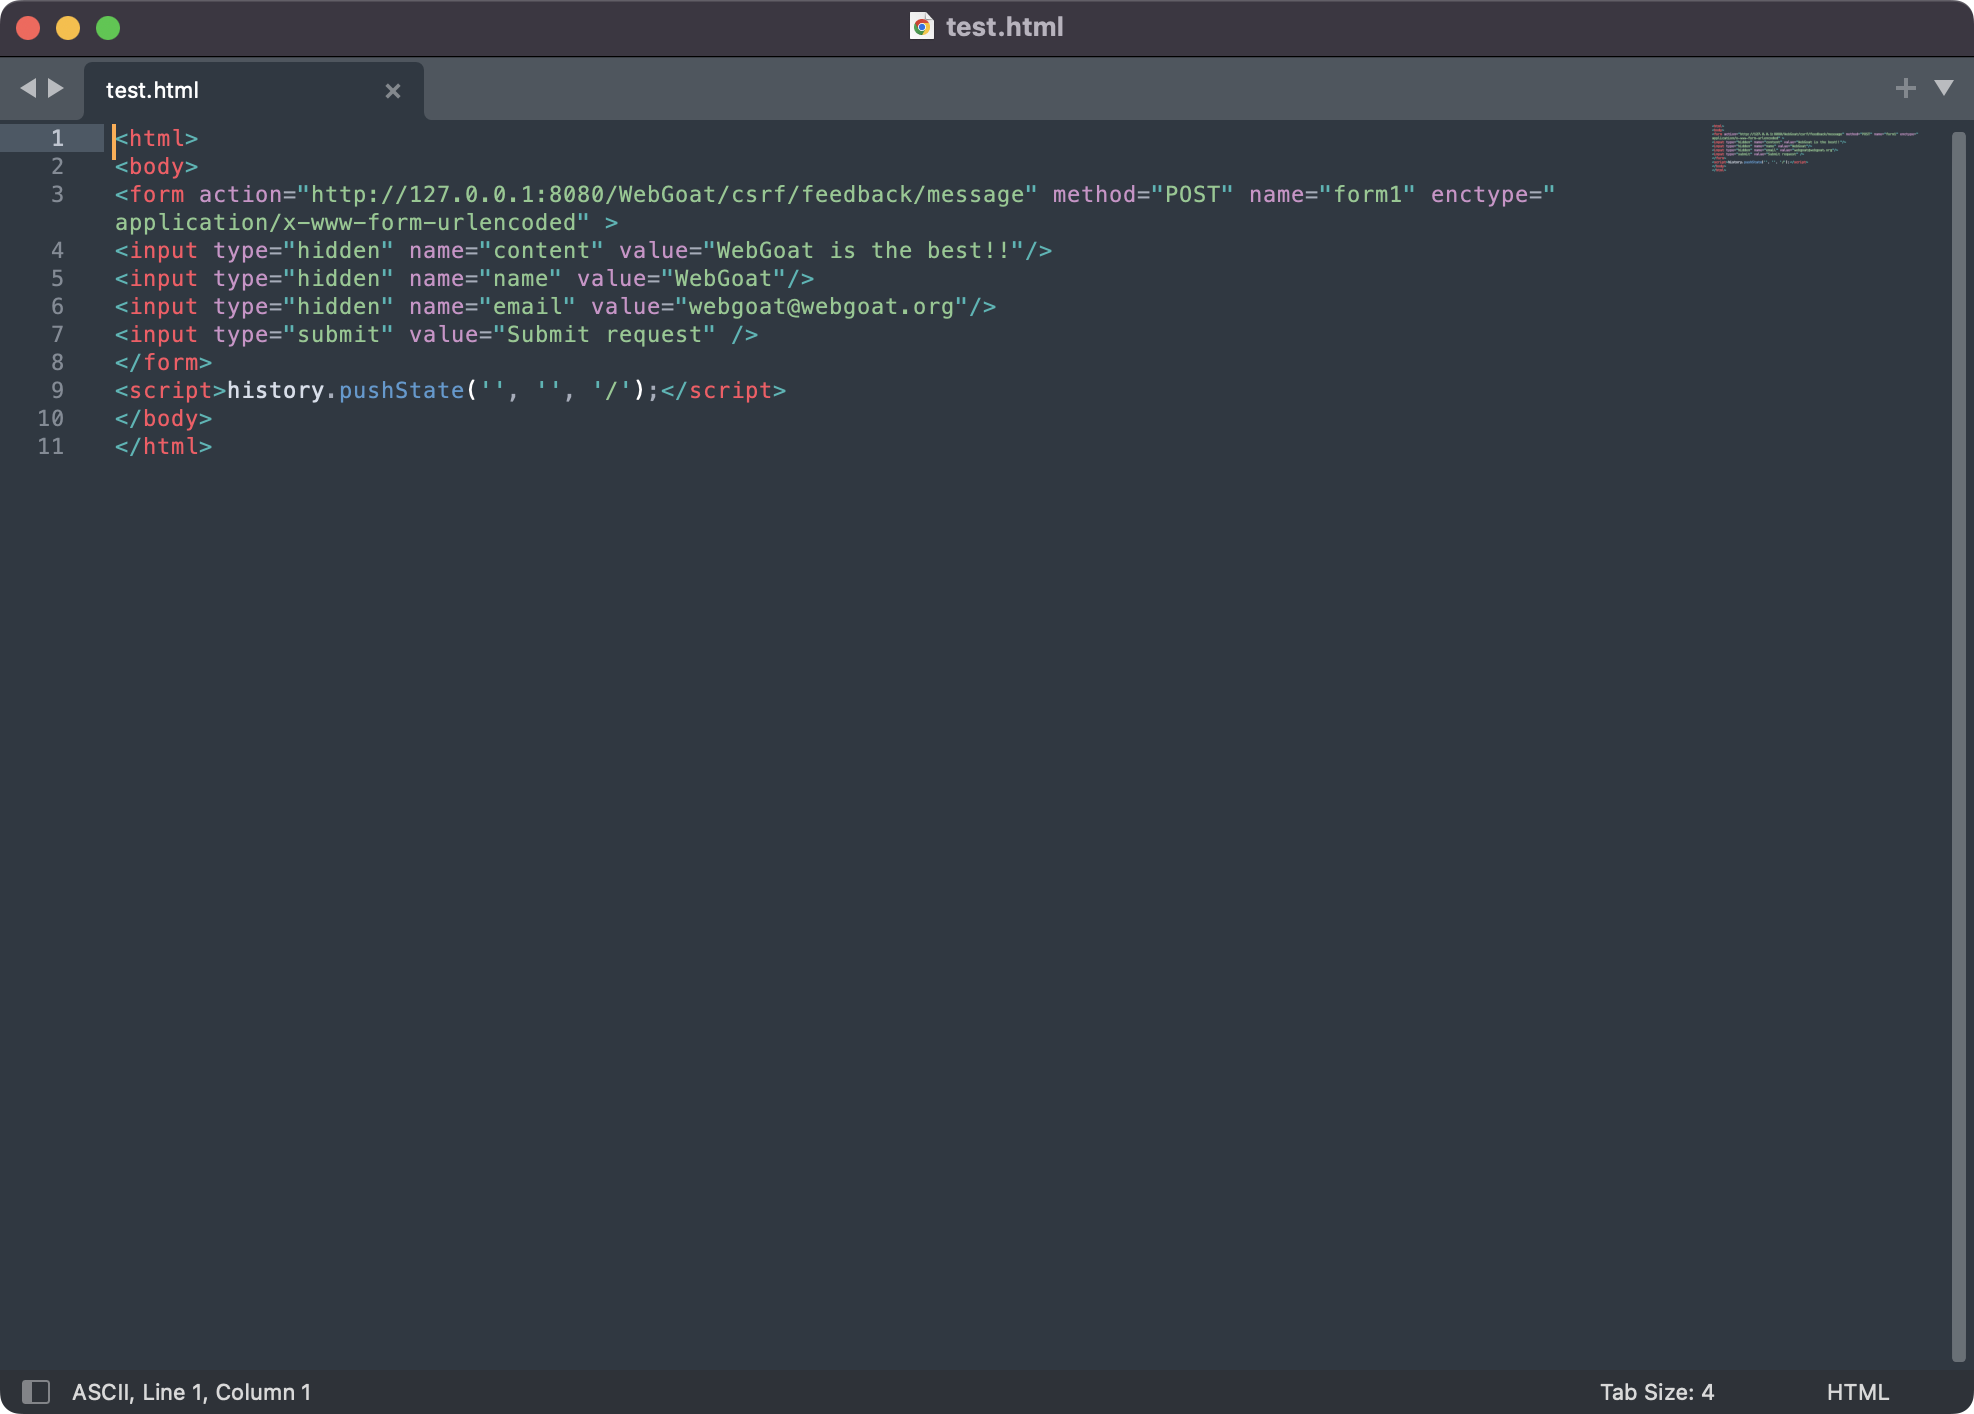Screen dimensions: 1974x1414
Task: Toggle the sidebar icon in status bar
Action: [x=36, y=1391]
